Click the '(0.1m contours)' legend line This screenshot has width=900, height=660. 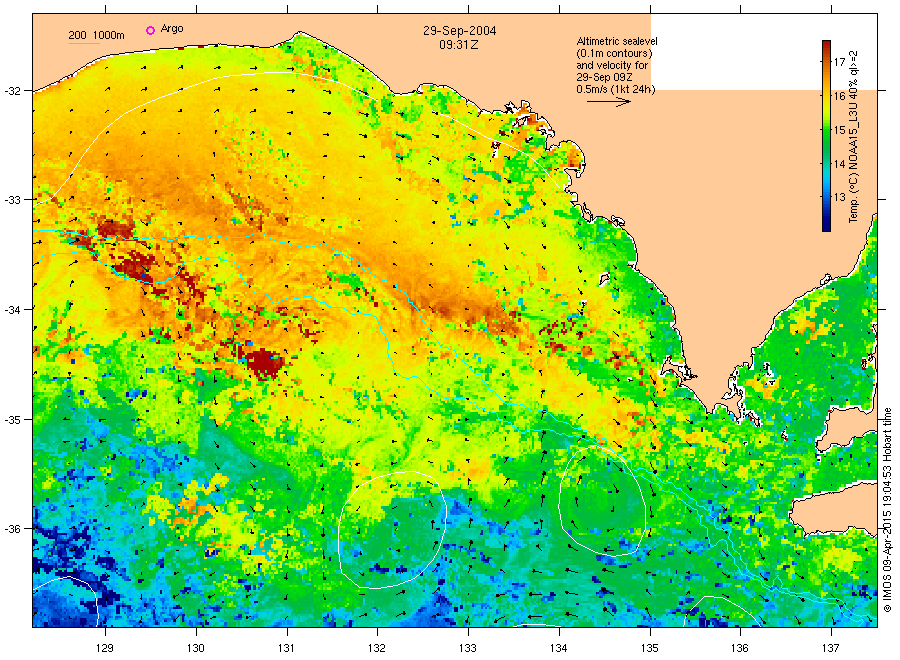(x=614, y=53)
